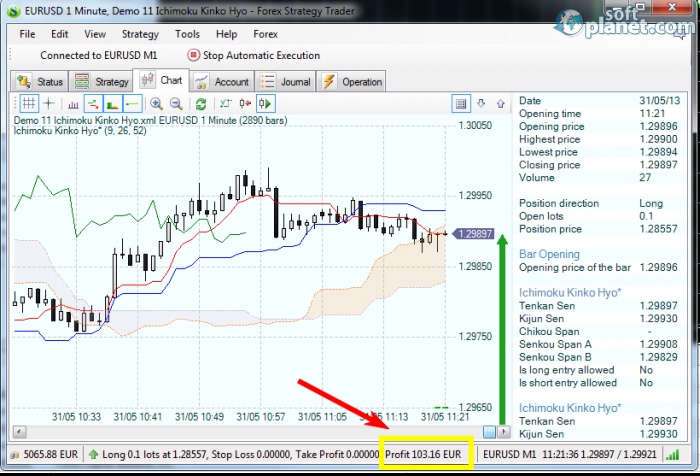Click the first Ichimoku Kinko Hyo* heading
Screen dimensions: 700x476
[x=570, y=292]
